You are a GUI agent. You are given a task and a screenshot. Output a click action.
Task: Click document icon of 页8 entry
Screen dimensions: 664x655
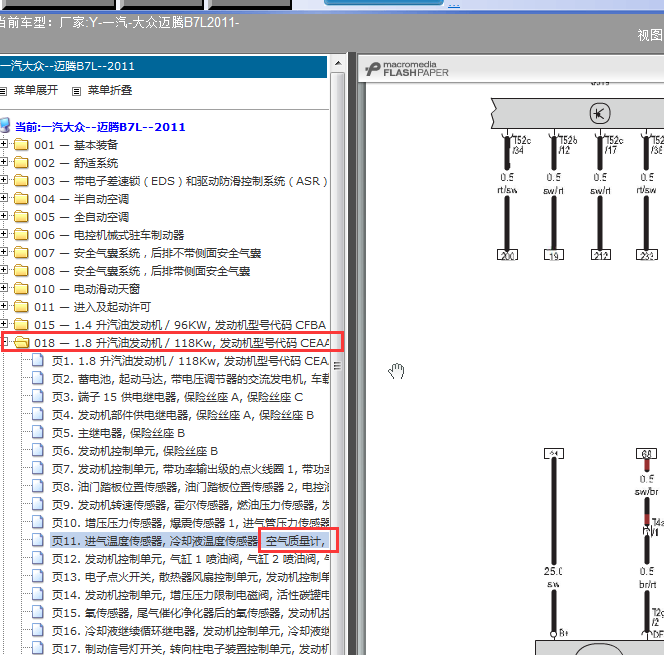(38, 486)
